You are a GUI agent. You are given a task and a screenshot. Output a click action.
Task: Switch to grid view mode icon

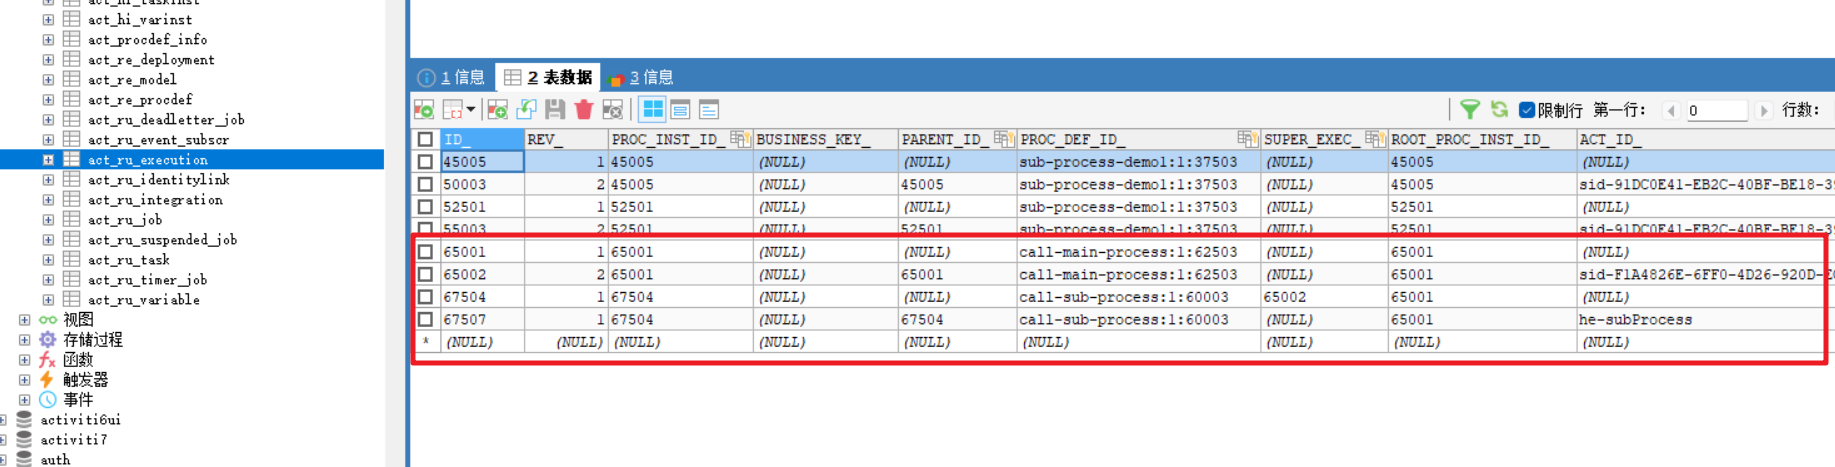(x=653, y=110)
